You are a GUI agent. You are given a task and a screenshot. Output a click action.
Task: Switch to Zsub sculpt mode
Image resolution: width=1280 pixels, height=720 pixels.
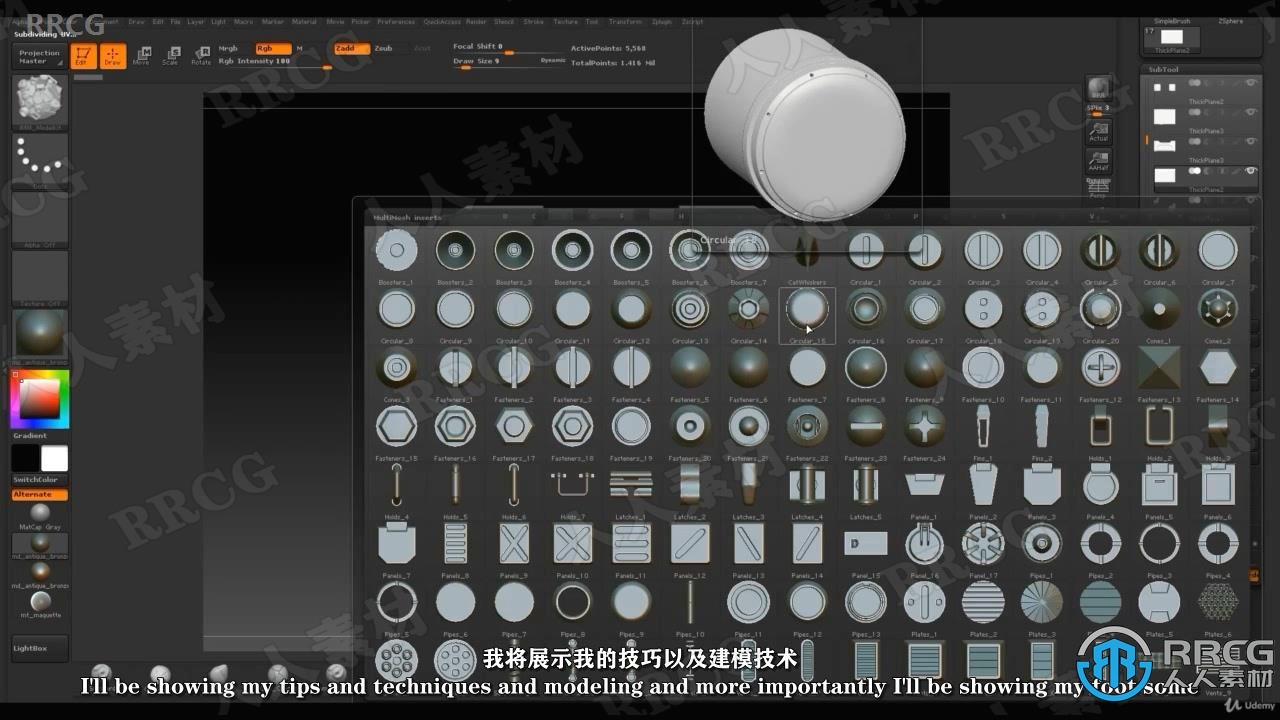point(384,48)
